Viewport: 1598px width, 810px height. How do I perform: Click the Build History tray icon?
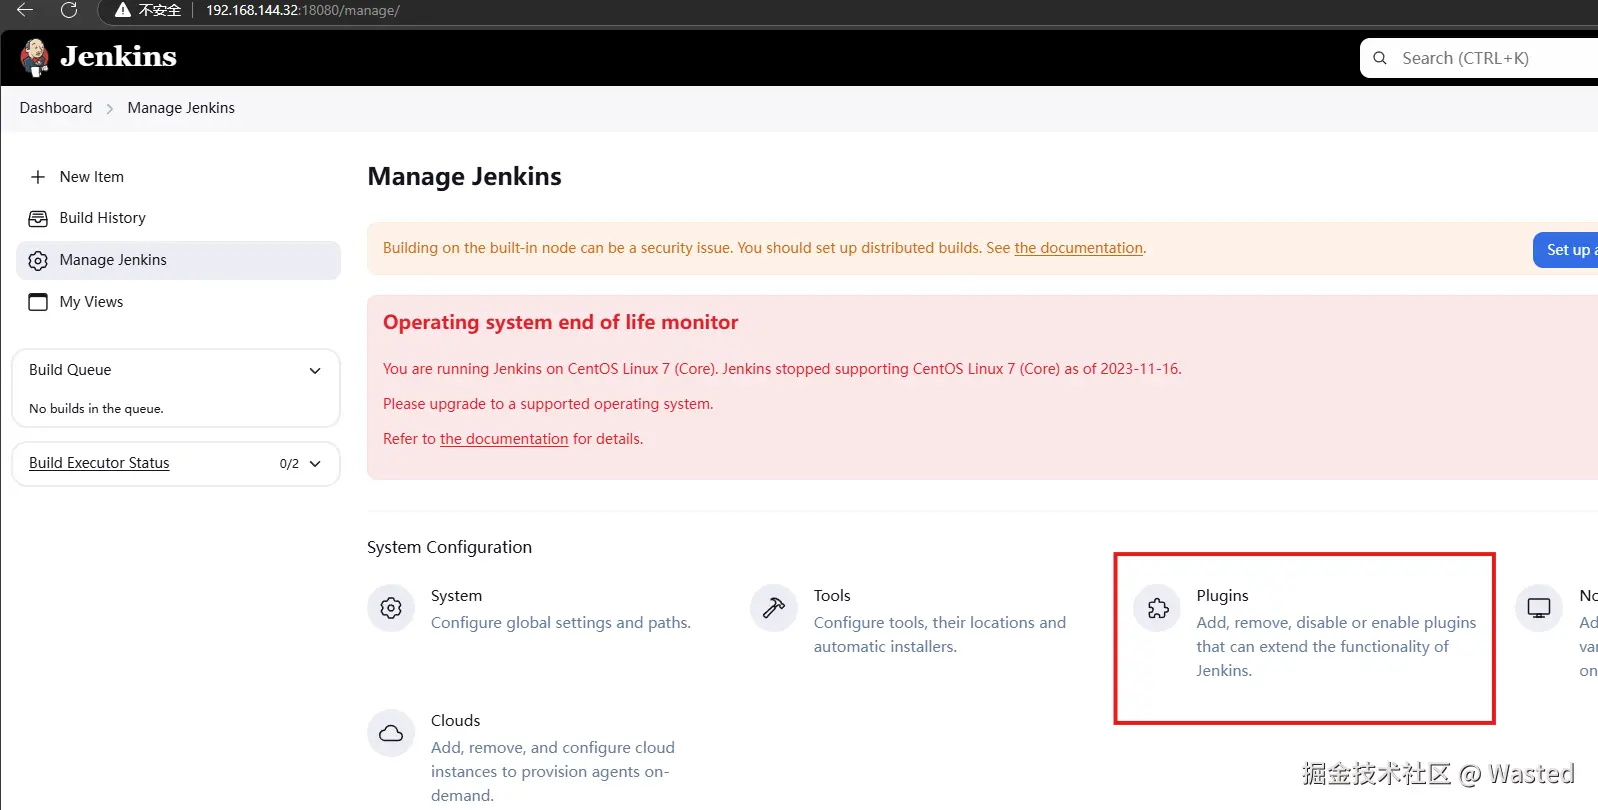point(38,218)
